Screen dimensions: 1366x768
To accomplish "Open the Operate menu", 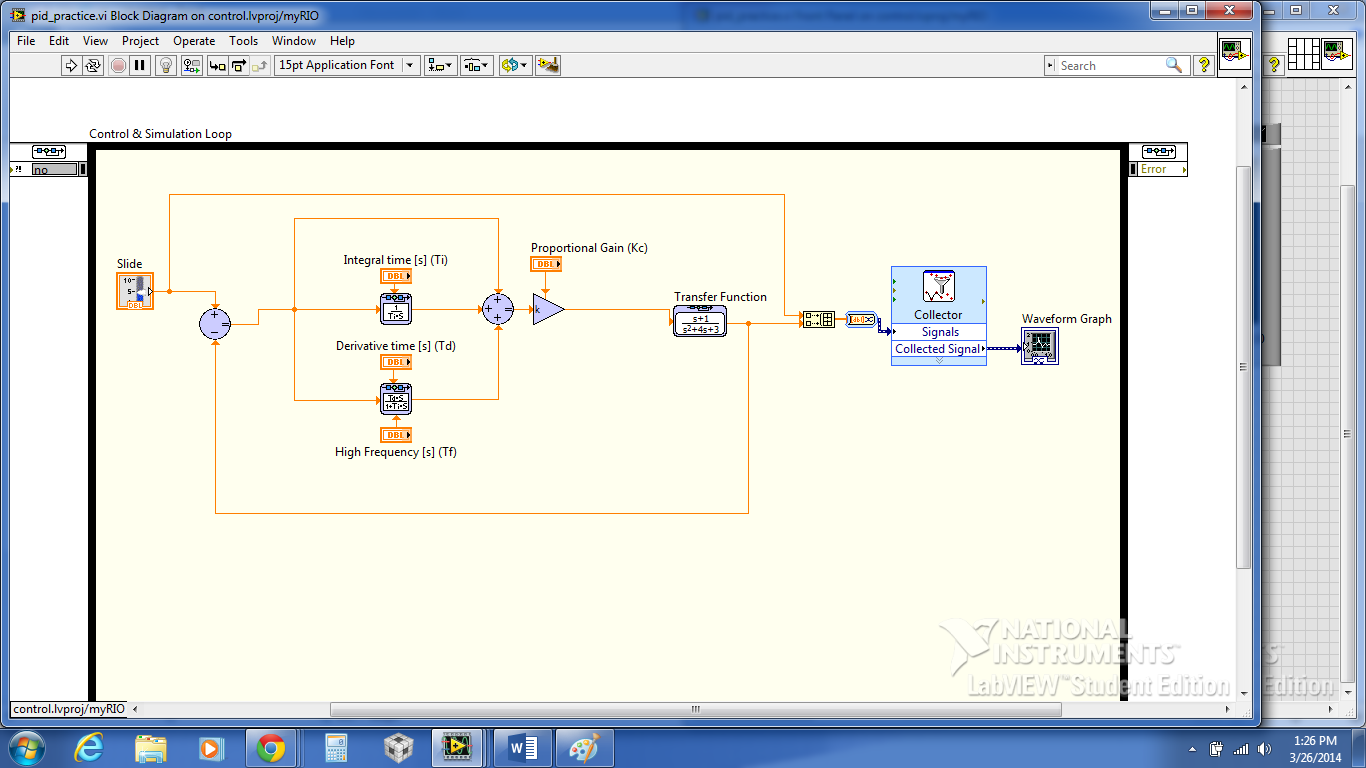I will point(194,41).
